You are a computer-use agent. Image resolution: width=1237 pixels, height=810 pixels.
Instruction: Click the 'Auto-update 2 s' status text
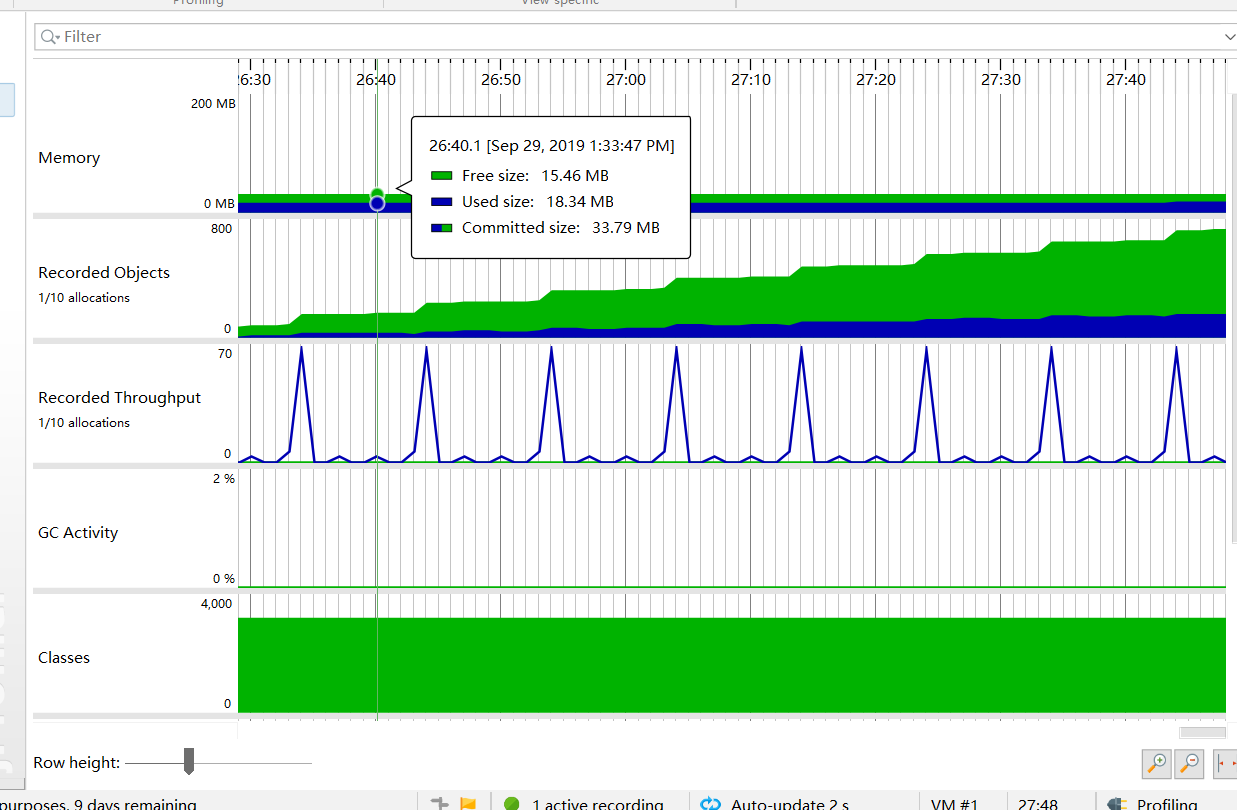click(x=790, y=804)
